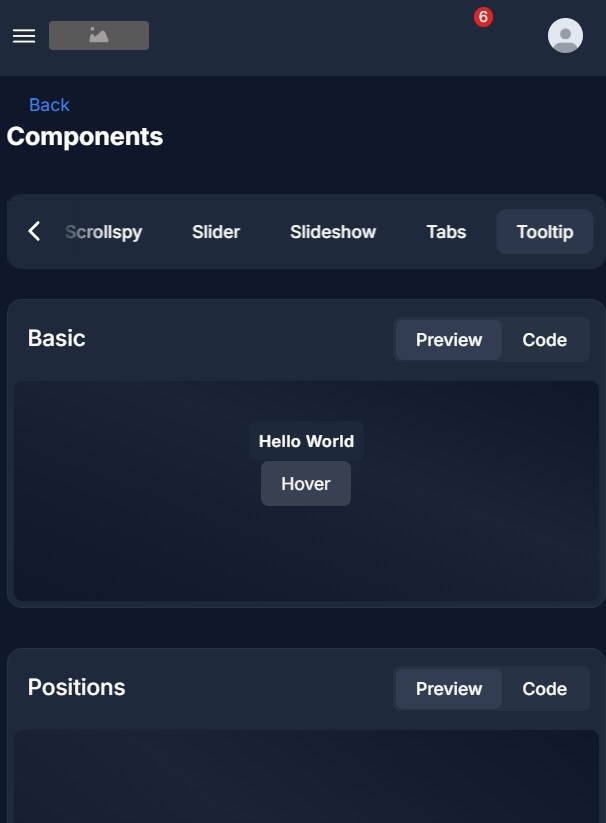Show Preview in the Basic section
606x823 pixels.
click(449, 340)
